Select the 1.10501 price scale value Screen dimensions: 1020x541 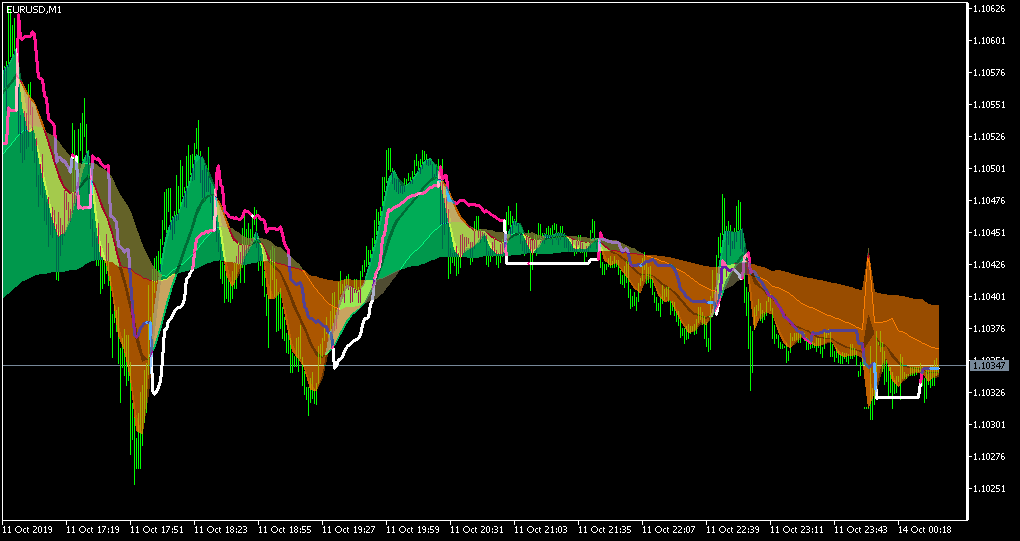click(989, 168)
